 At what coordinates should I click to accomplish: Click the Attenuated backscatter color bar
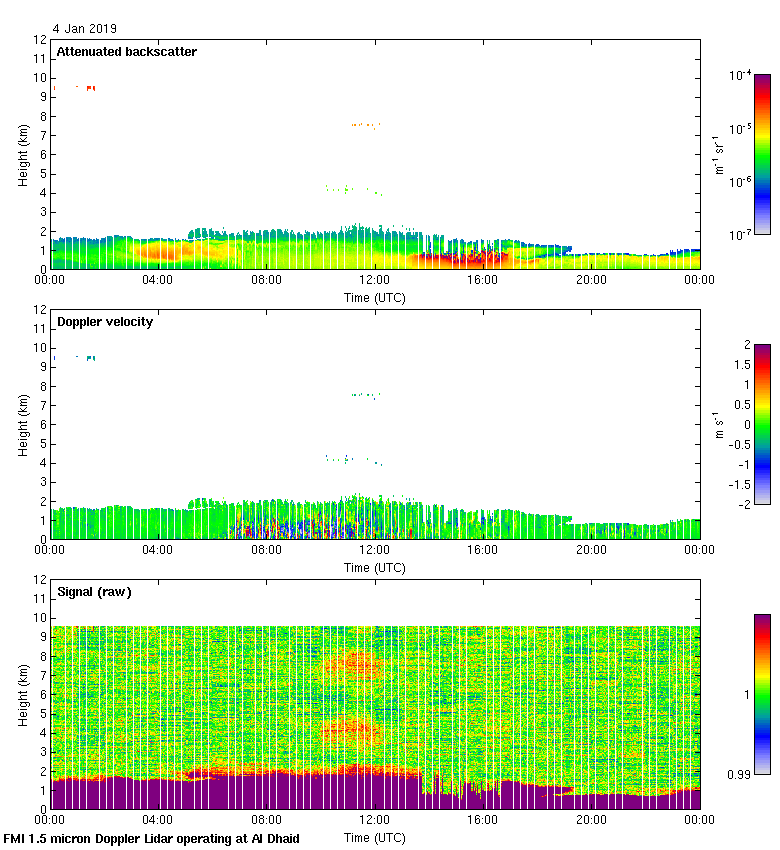click(x=762, y=153)
